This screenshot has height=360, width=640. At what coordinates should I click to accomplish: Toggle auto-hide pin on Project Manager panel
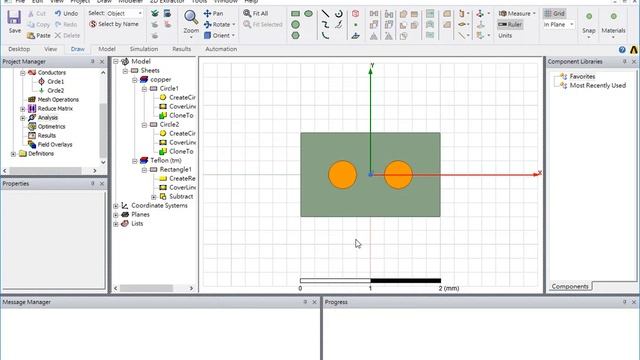tap(93, 61)
